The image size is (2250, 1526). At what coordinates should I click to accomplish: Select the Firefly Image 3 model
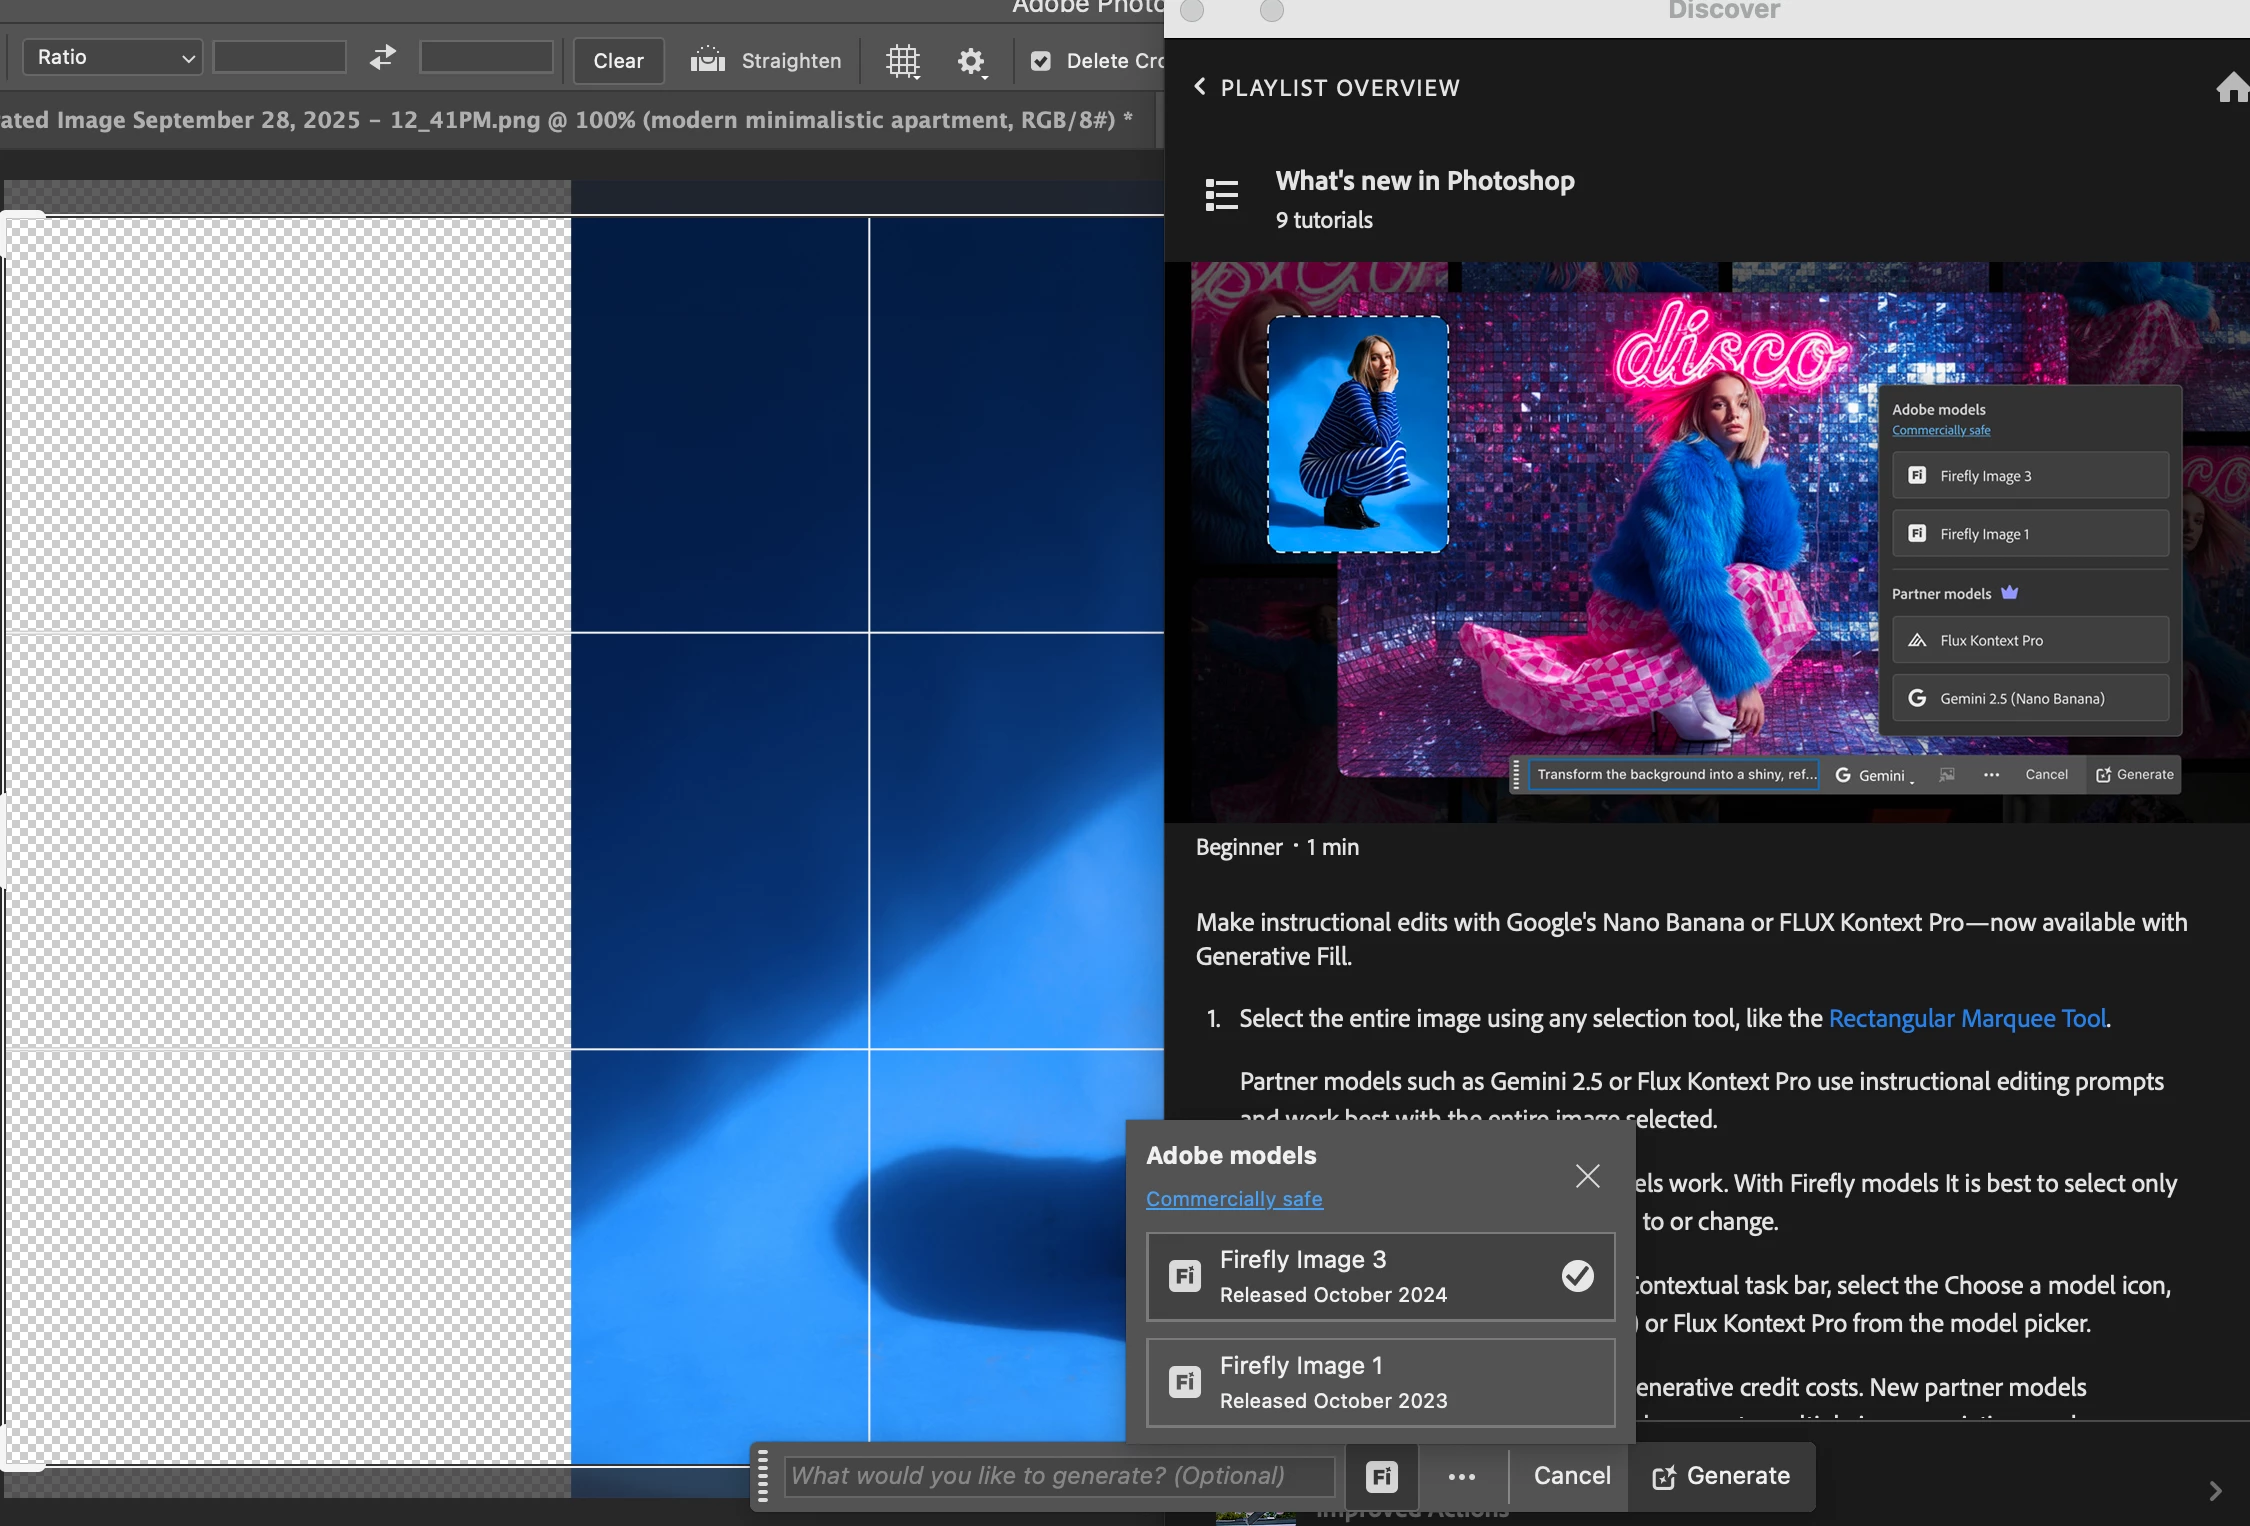coord(1380,1276)
